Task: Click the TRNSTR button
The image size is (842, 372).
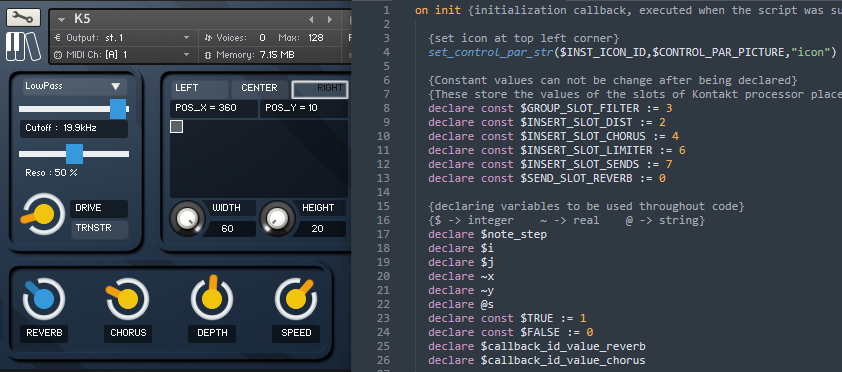Action: pyautogui.click(x=100, y=229)
